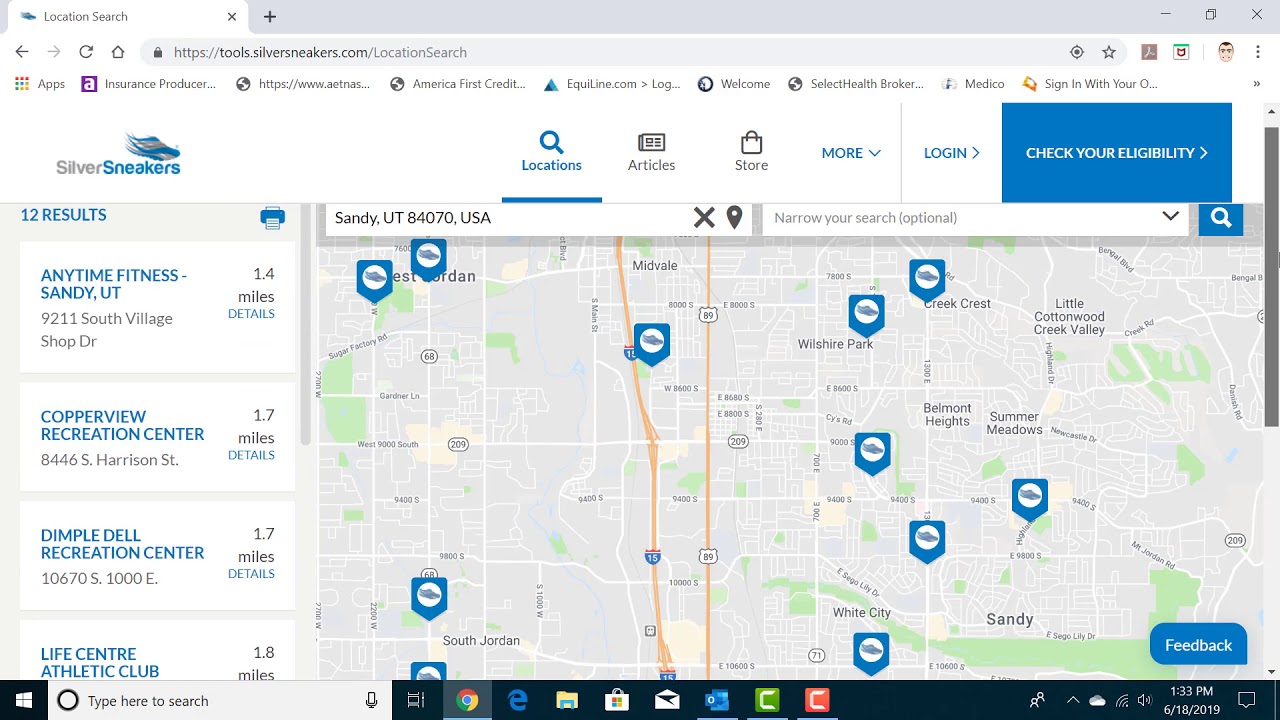
Task: Open Insurance Producer bookmark
Action: 148,84
